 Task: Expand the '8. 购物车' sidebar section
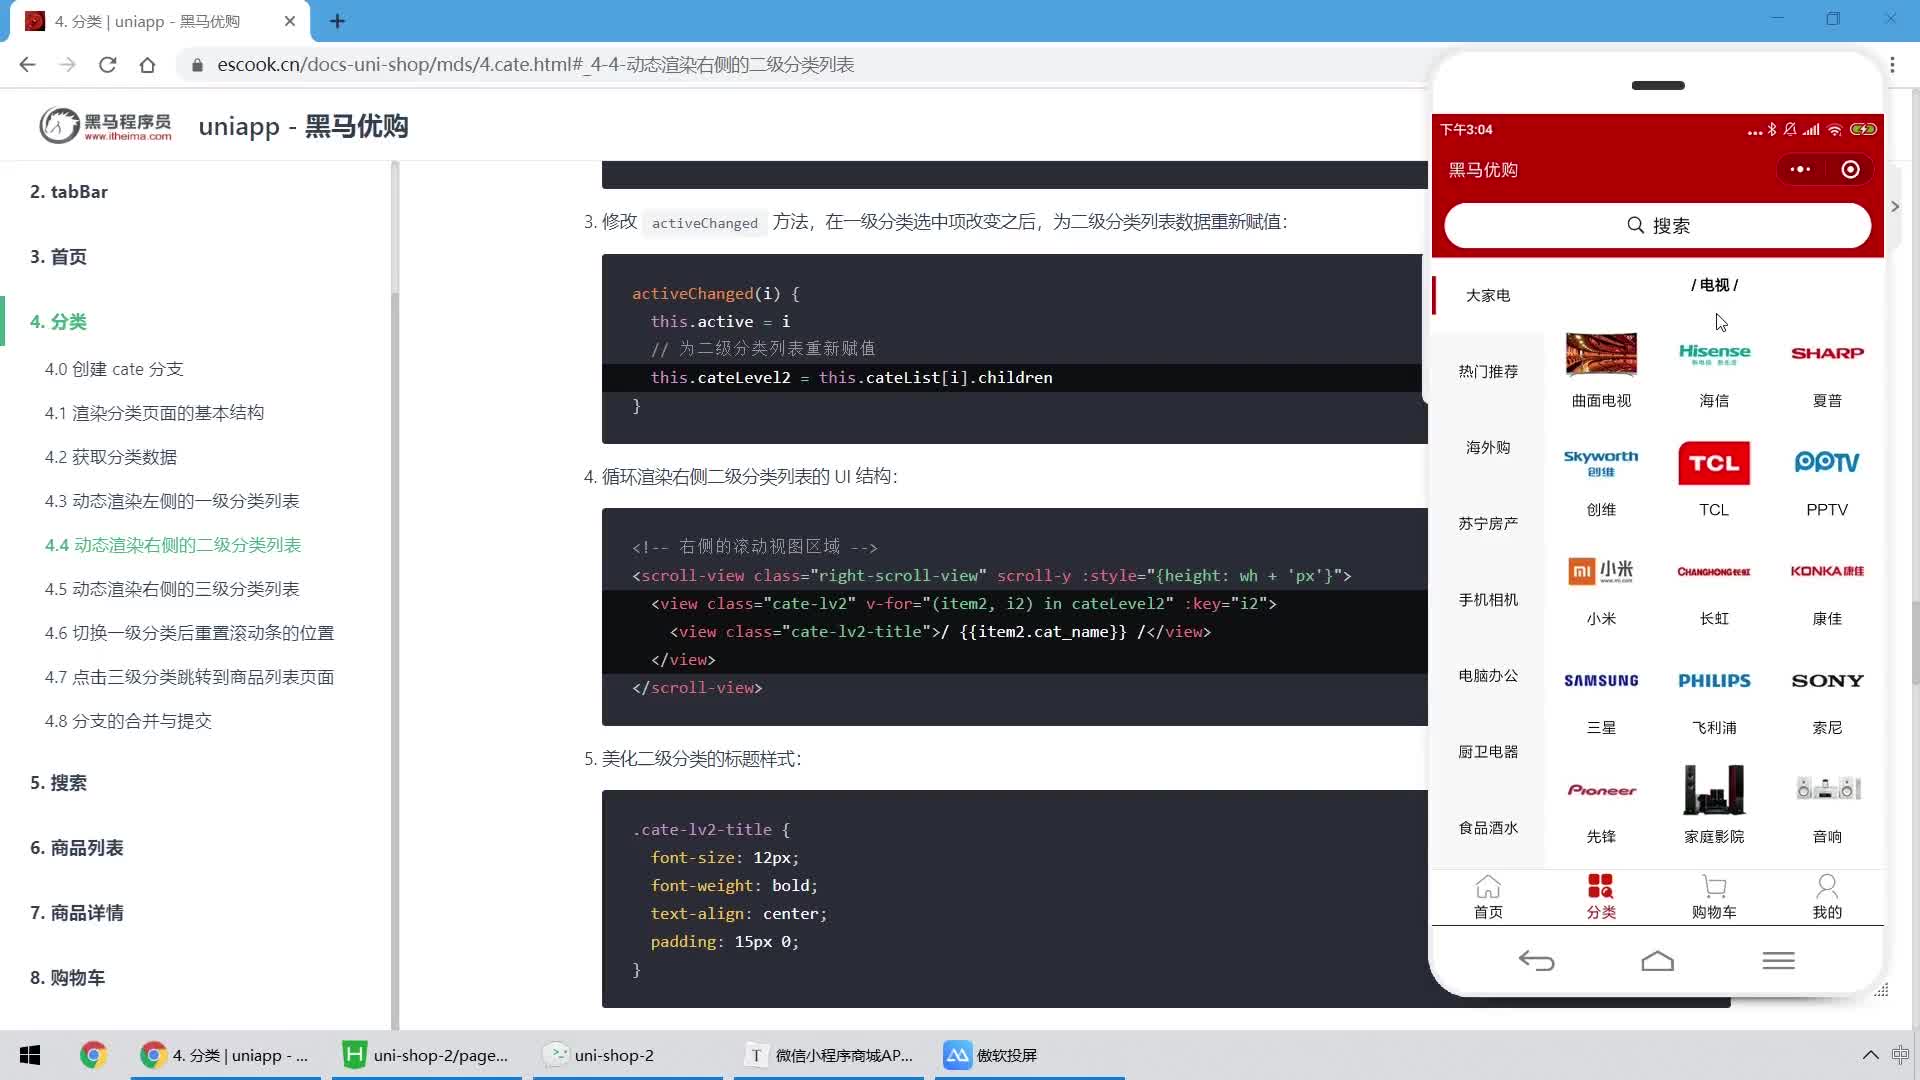(67, 978)
